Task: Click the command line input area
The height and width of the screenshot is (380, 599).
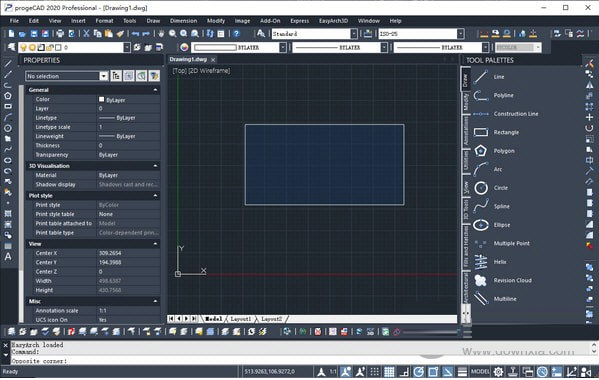Action: pos(302,361)
